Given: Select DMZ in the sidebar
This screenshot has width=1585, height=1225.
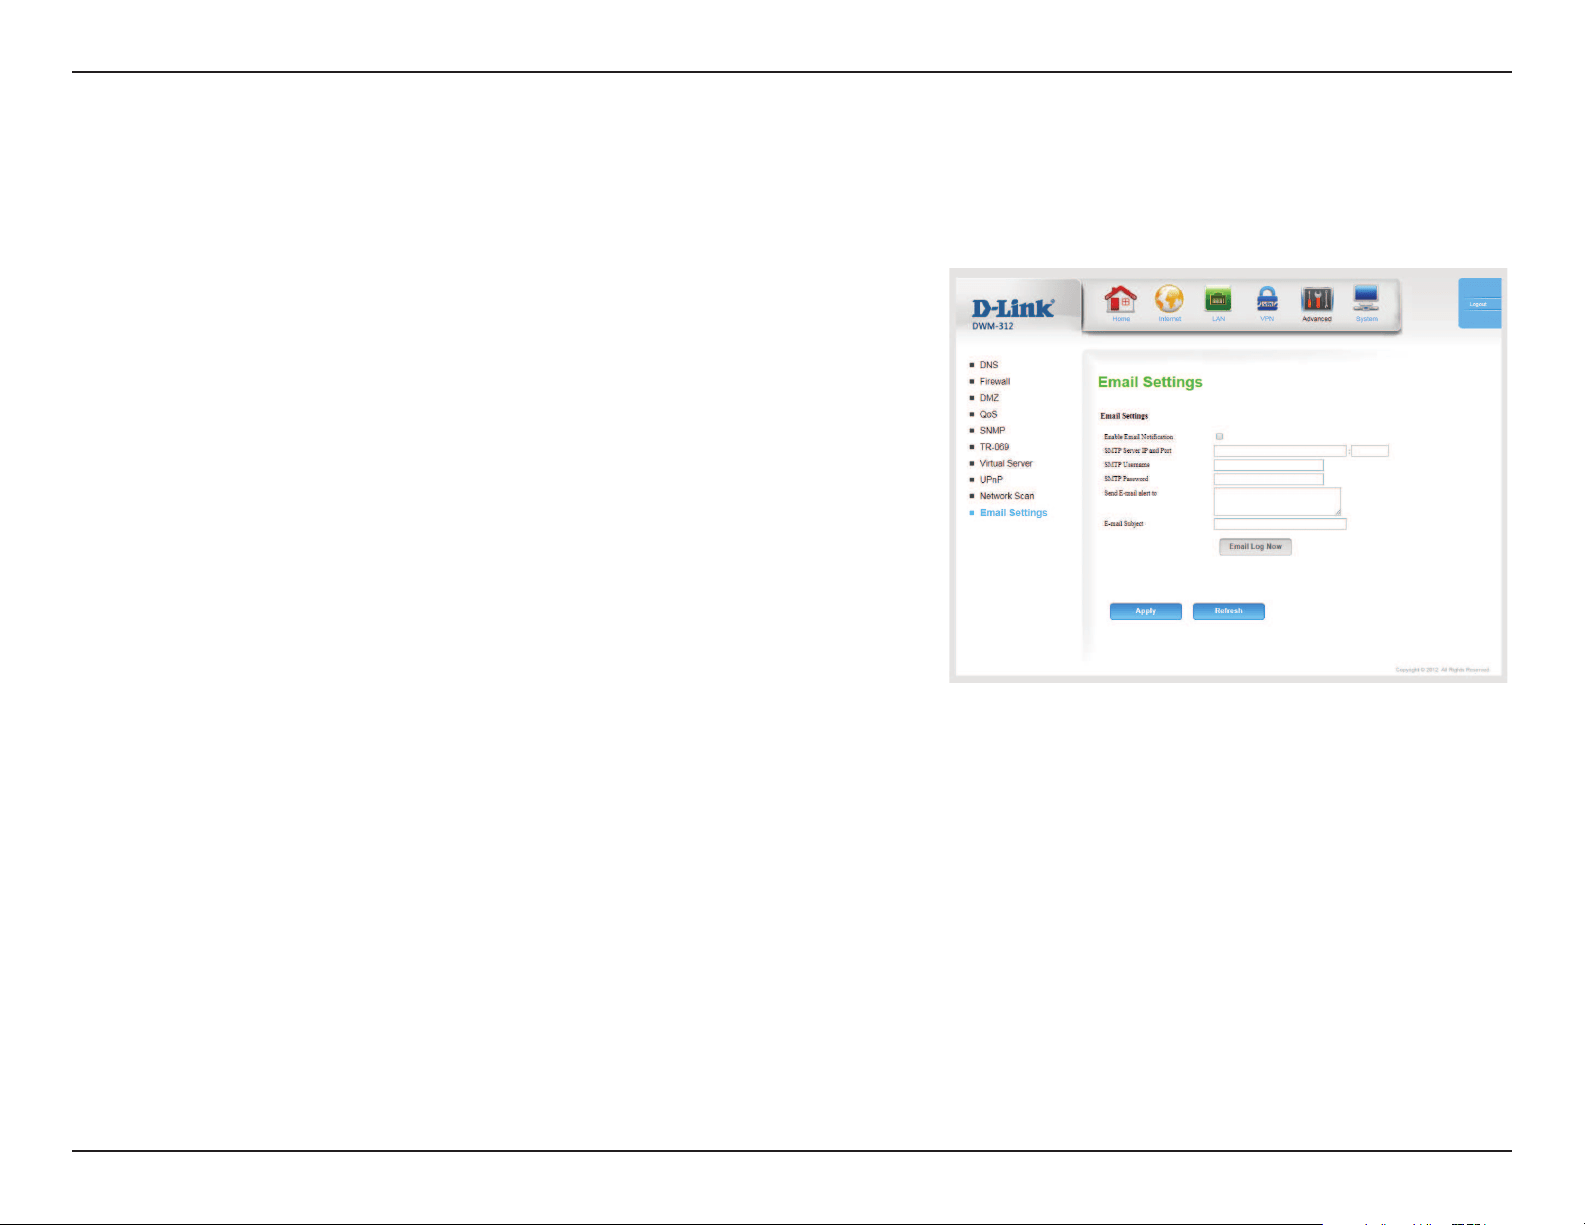Looking at the screenshot, I should point(989,398).
